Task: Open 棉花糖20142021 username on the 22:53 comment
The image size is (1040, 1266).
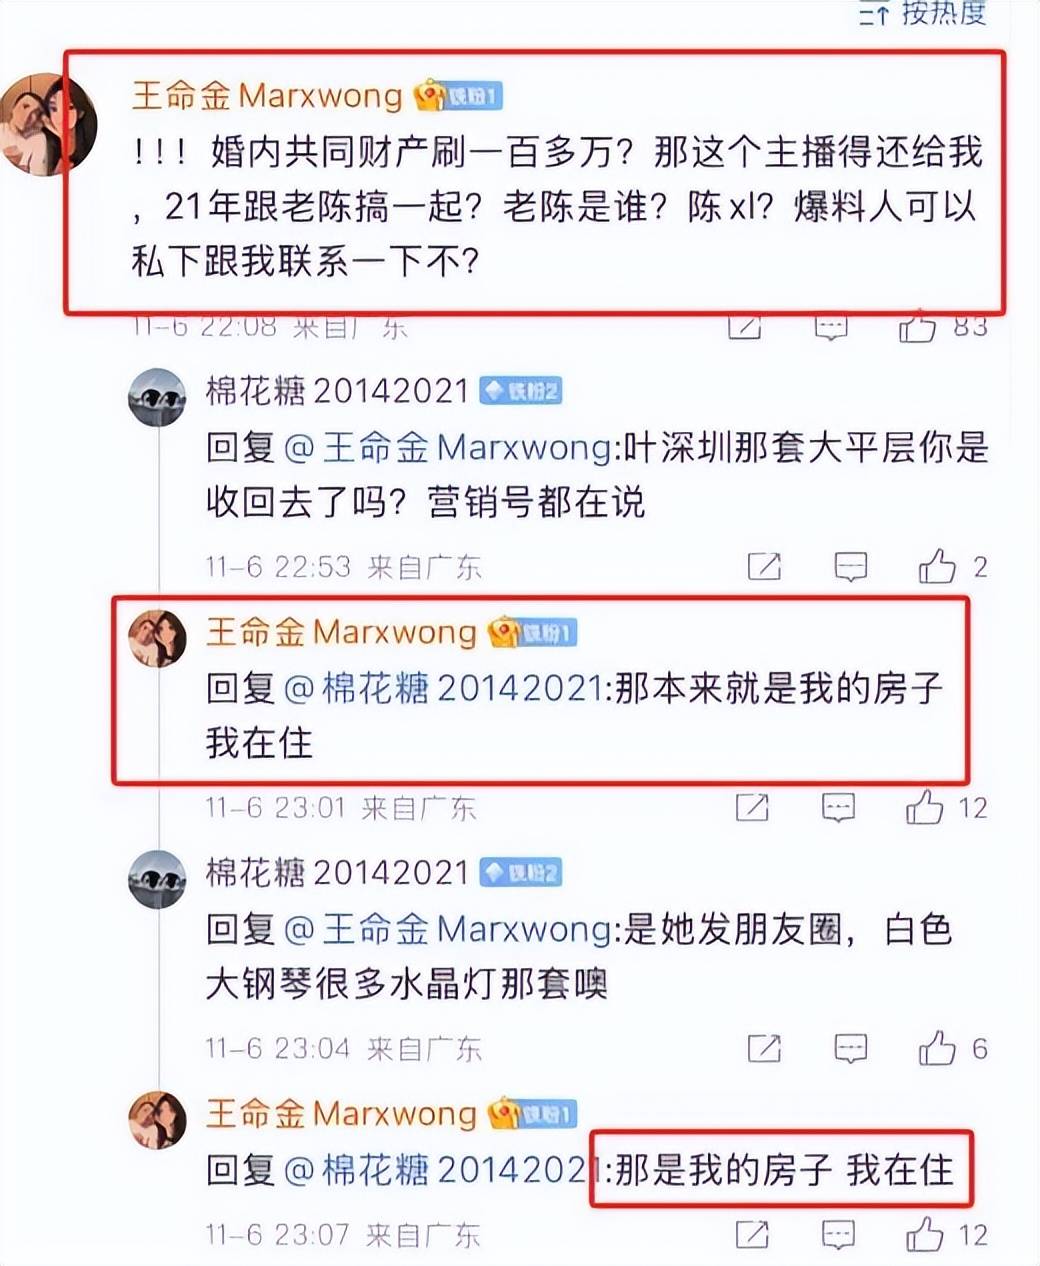Action: click(337, 391)
